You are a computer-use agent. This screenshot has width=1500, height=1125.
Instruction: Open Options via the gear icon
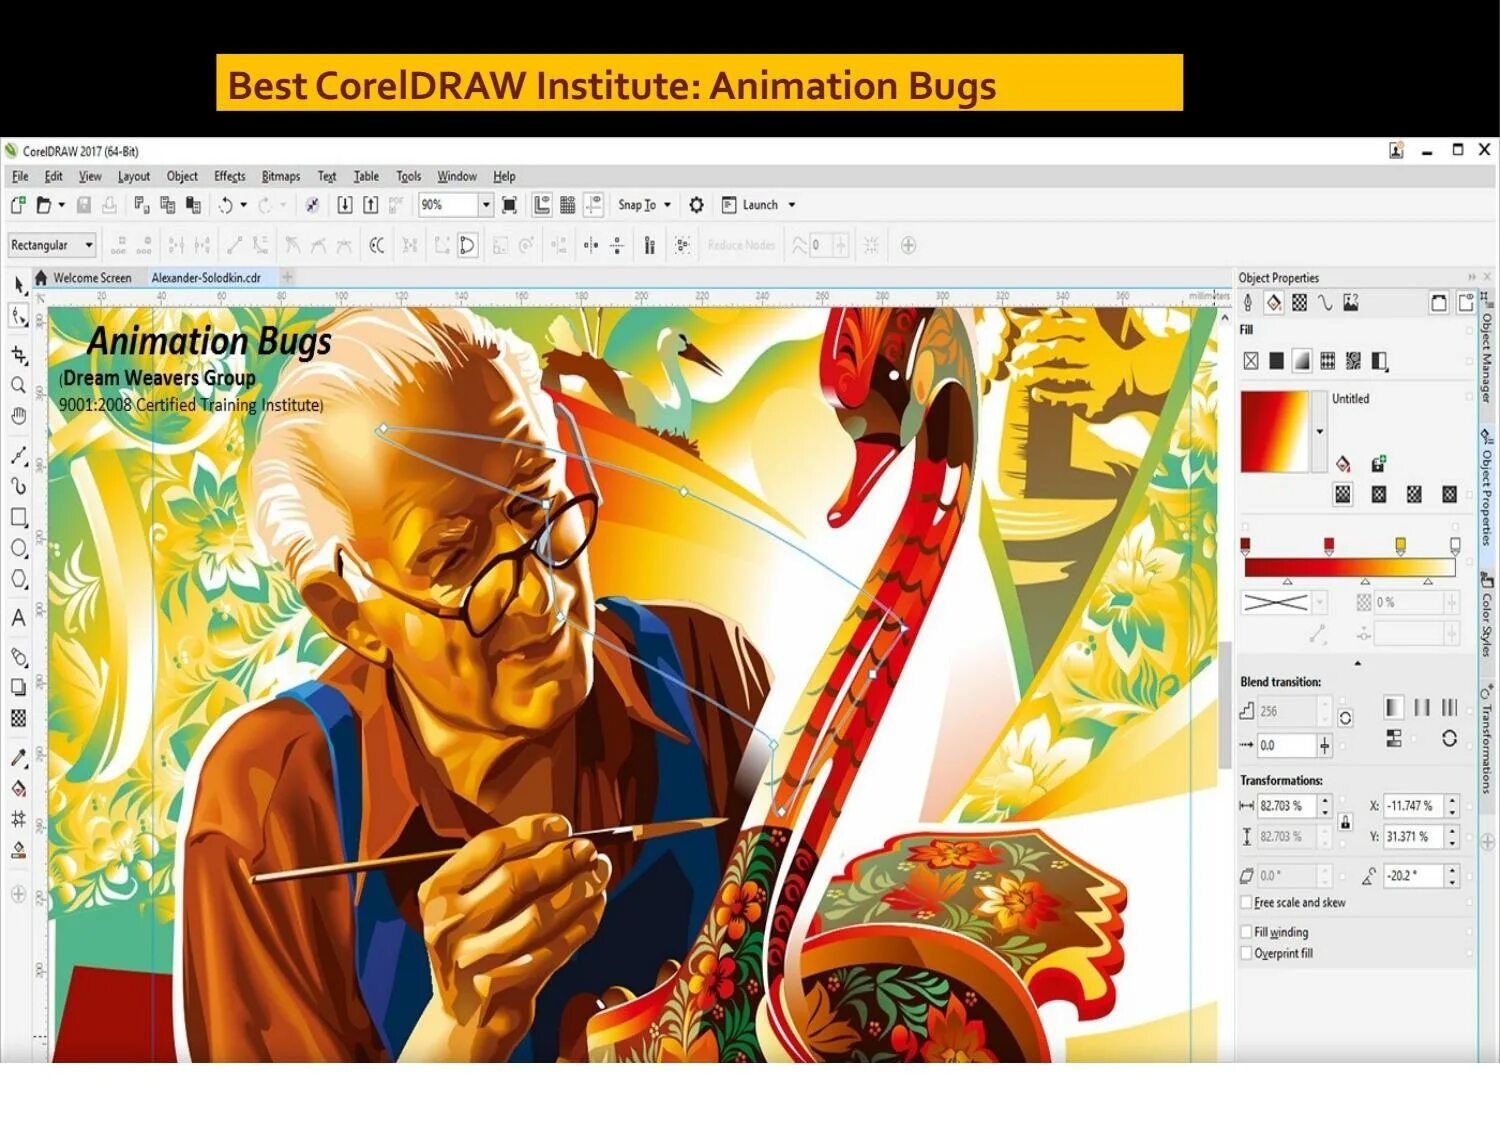click(x=697, y=205)
